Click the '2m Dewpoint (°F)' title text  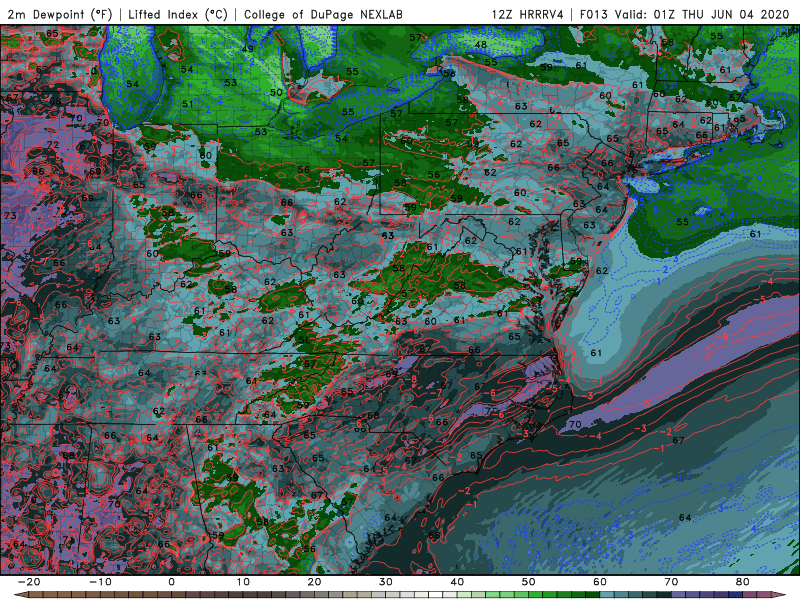(59, 14)
